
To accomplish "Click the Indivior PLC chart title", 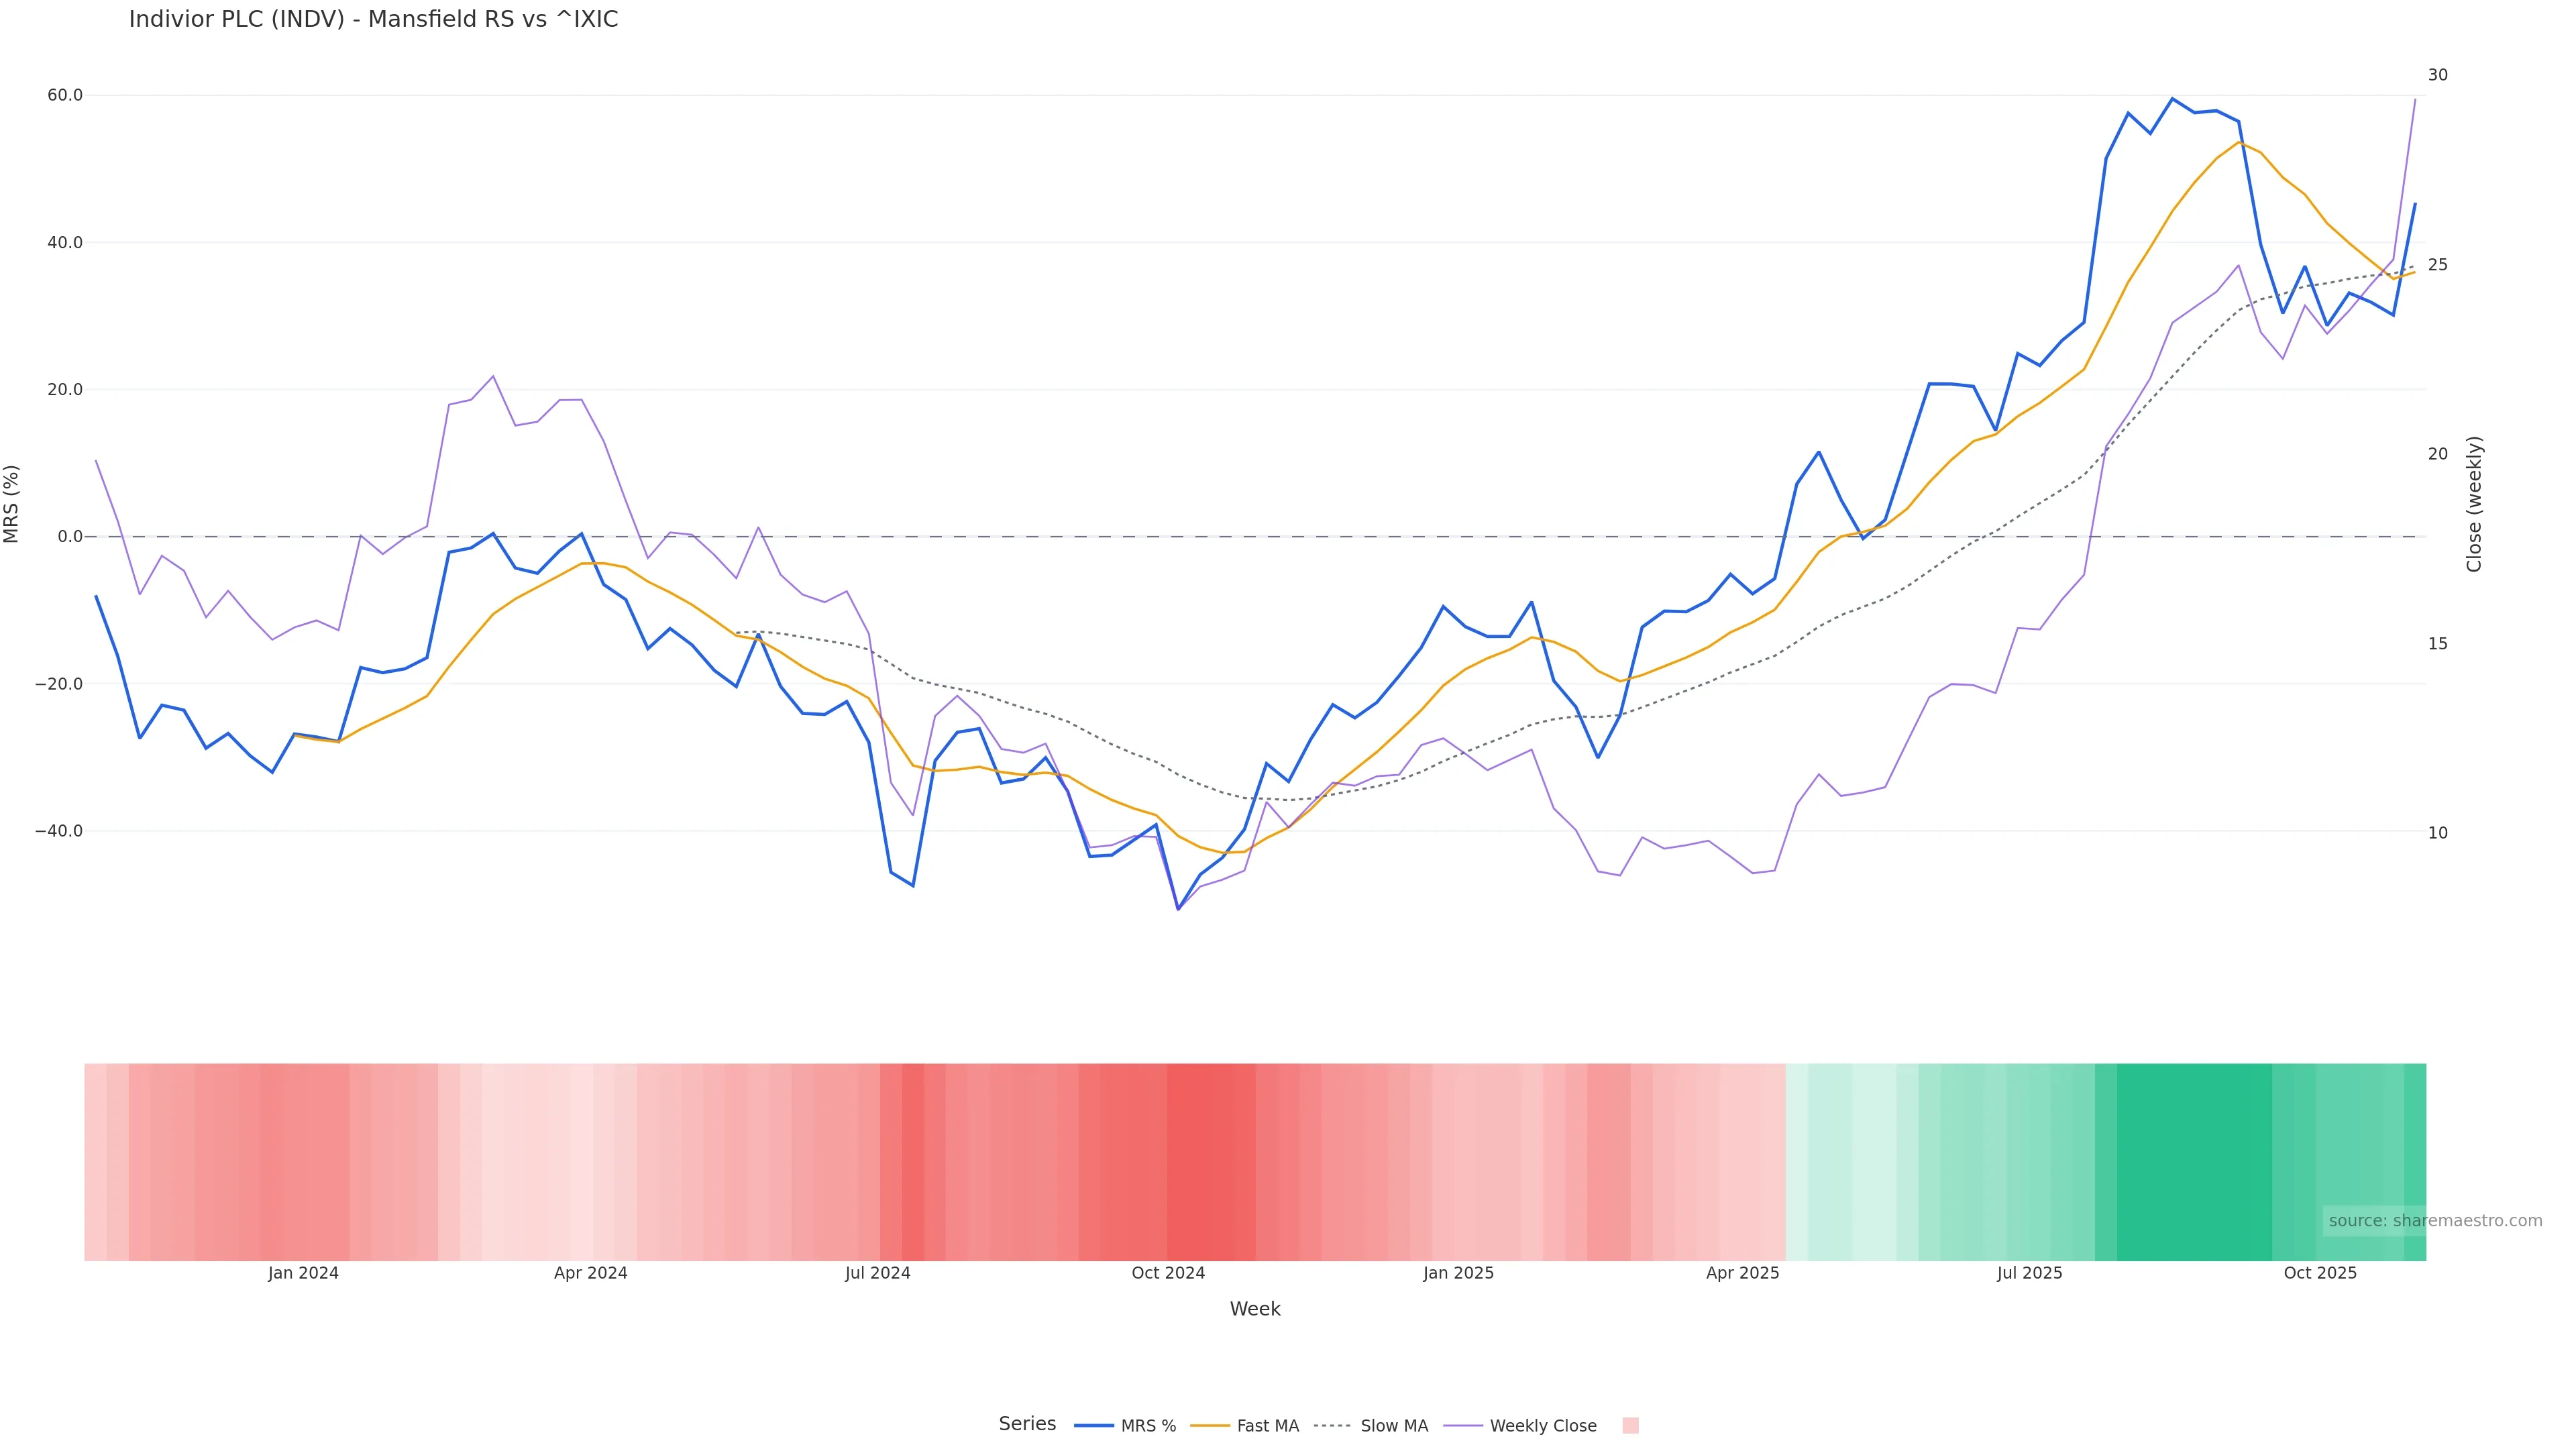I will 373,20.
